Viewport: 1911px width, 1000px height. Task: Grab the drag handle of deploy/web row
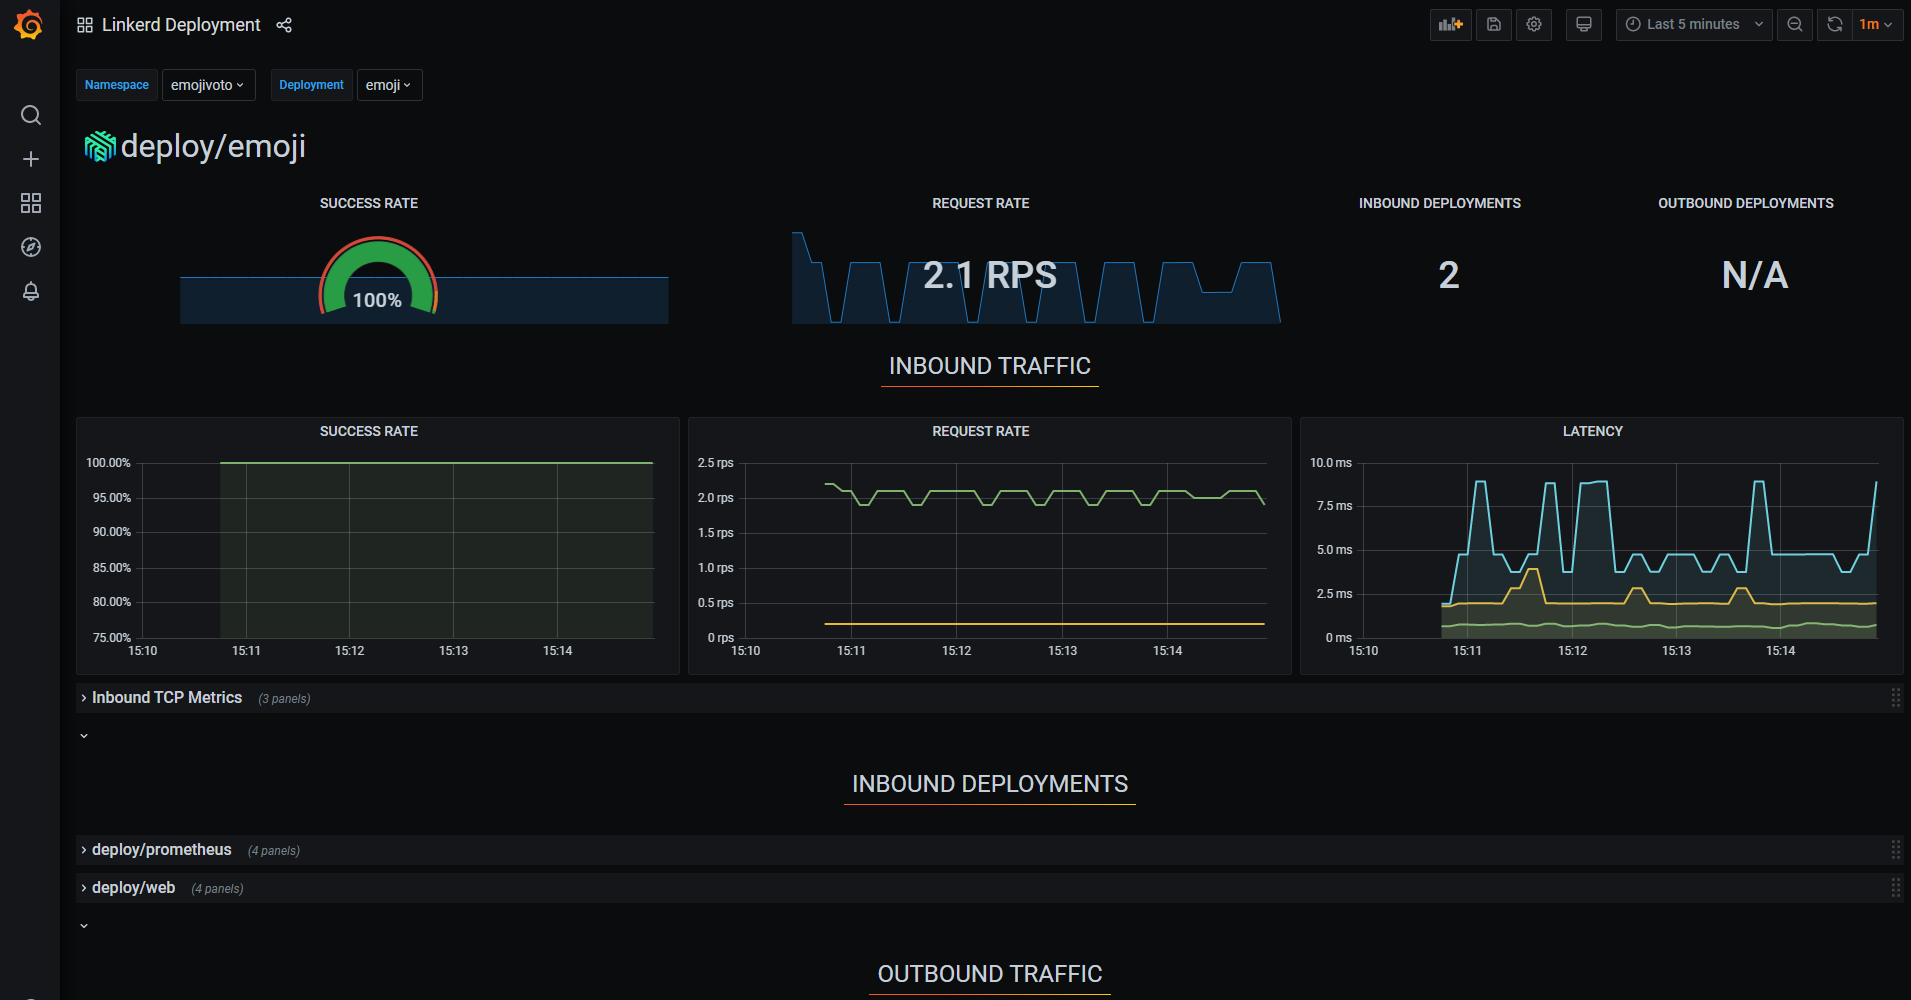pyautogui.click(x=1896, y=888)
